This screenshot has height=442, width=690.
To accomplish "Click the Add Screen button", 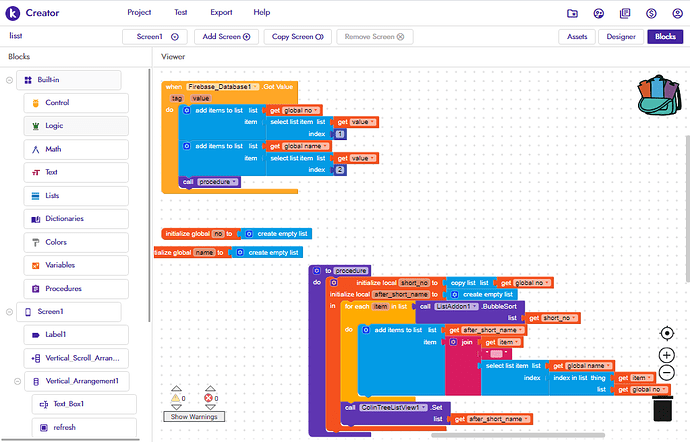I will tap(226, 36).
